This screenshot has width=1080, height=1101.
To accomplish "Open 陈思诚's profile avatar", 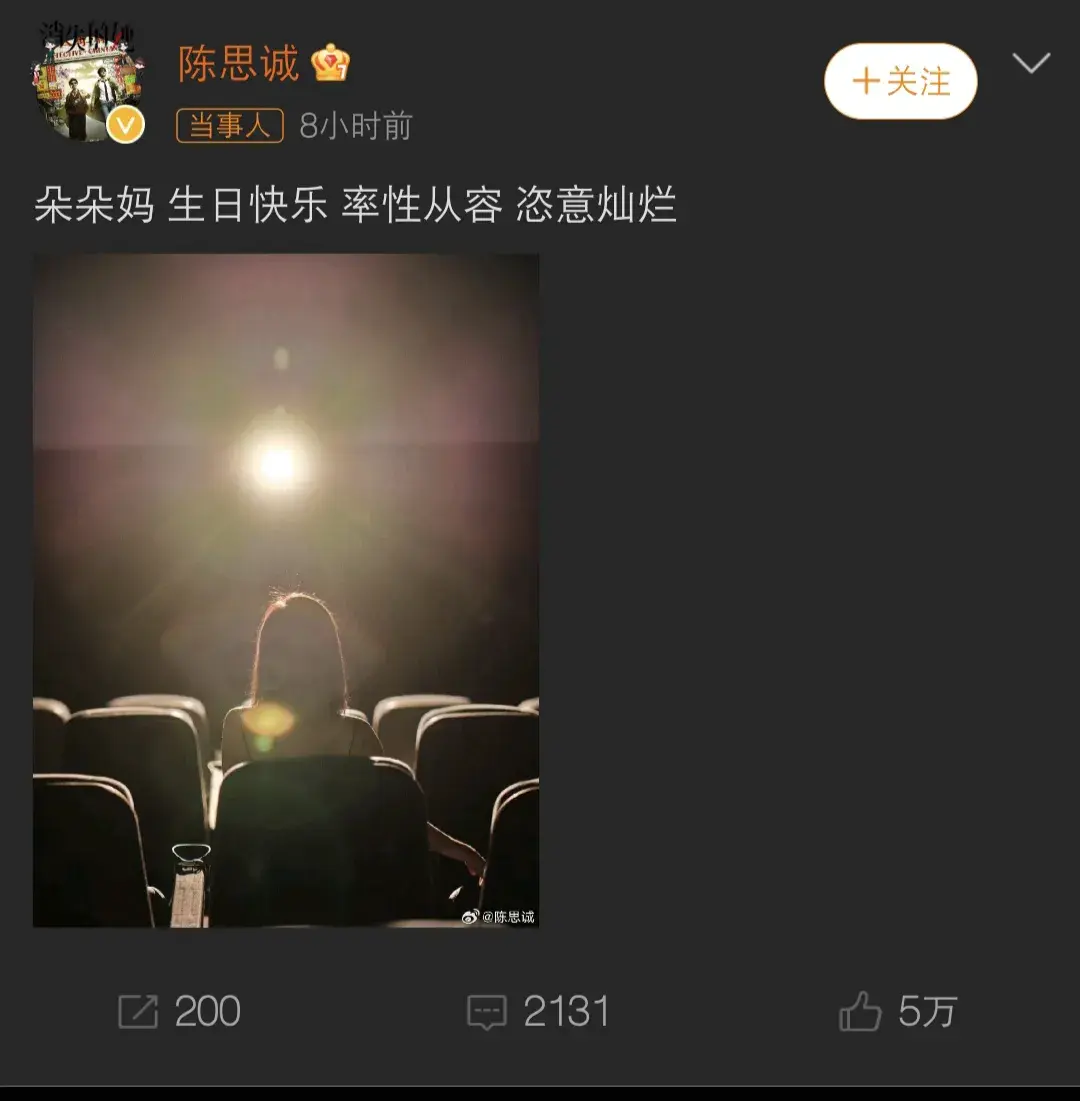I will [87, 84].
